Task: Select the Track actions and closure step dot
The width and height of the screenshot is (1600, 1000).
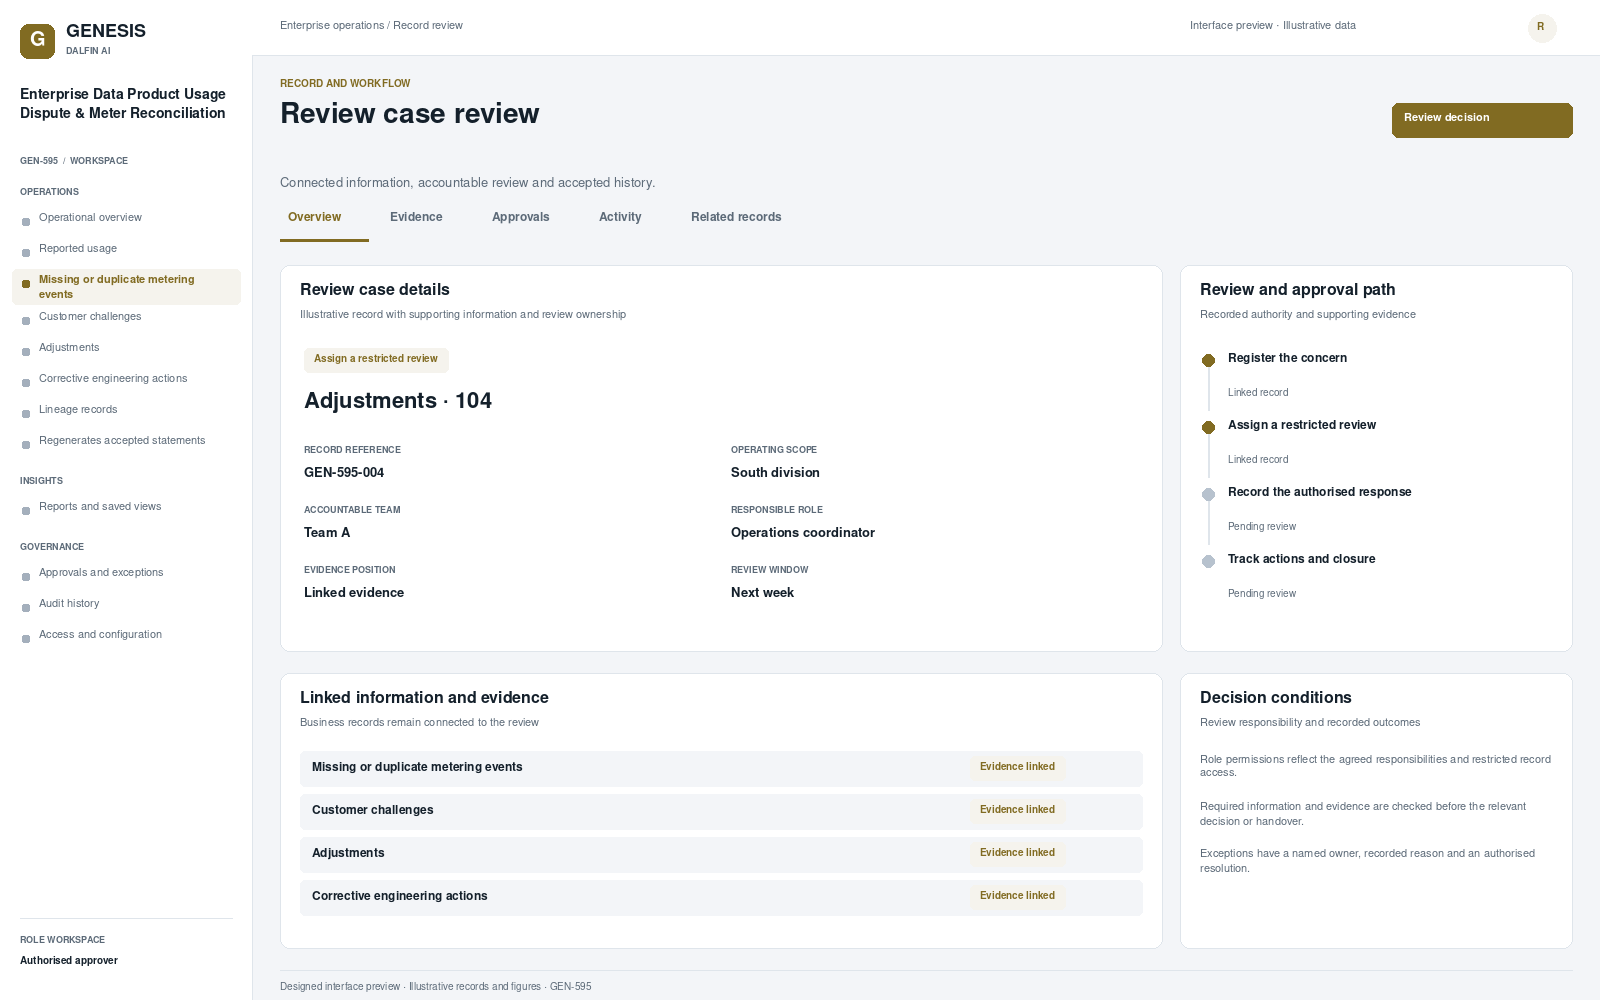Action: point(1208,561)
